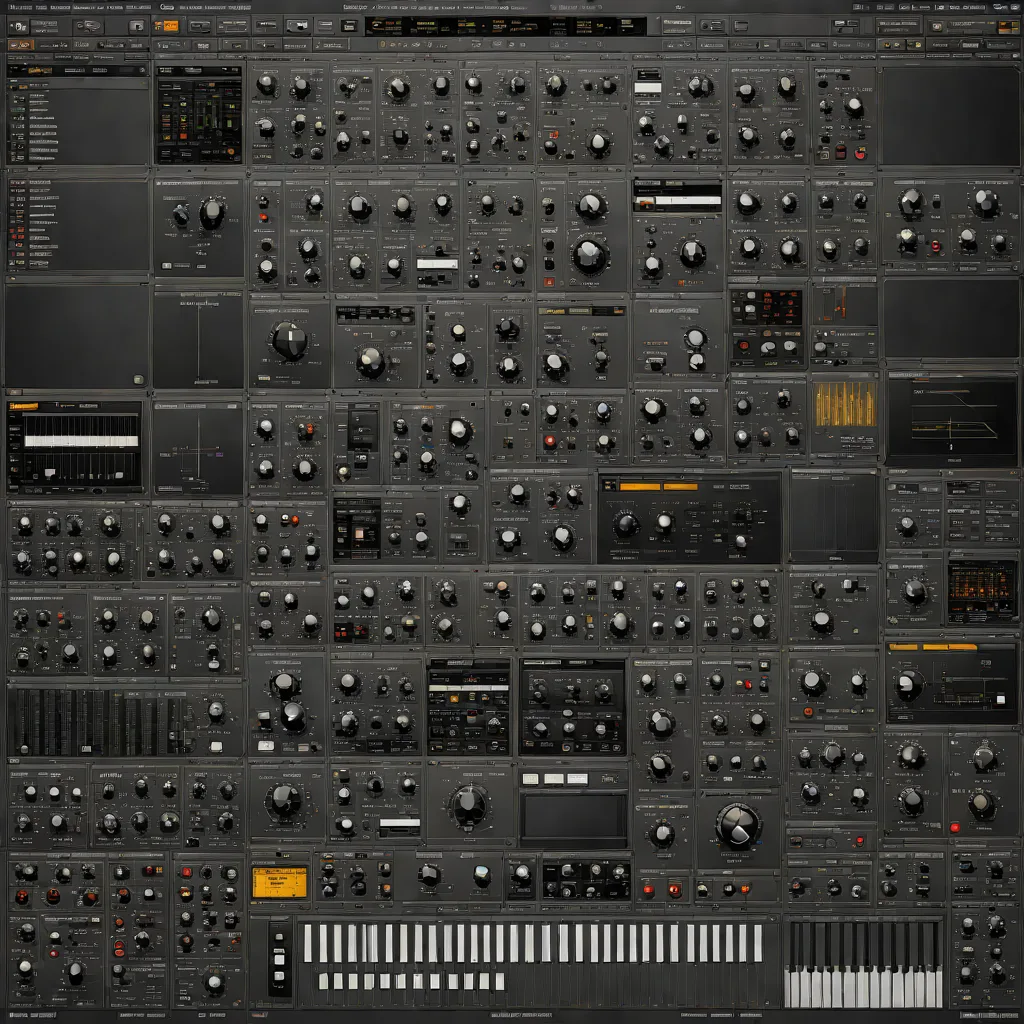Click the long white bar in the second row display

(688, 201)
